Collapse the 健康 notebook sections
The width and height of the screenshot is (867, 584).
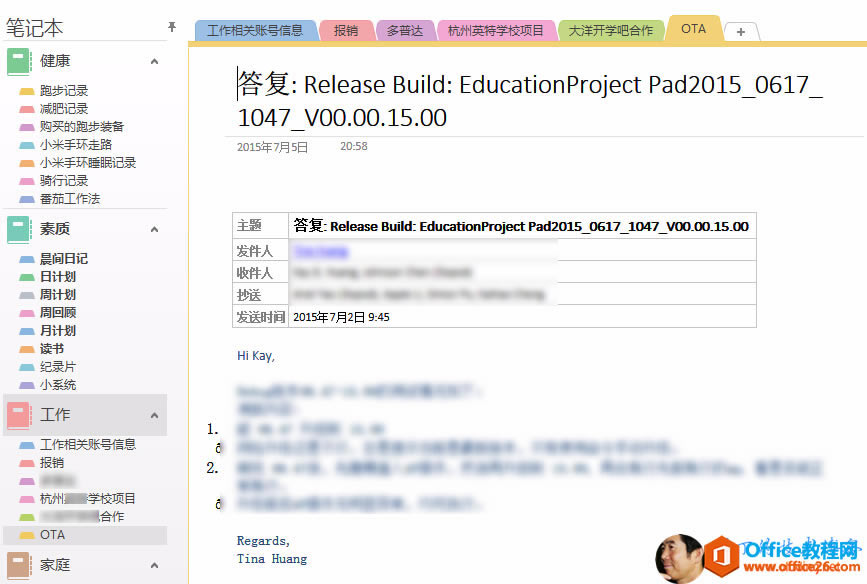[154, 61]
